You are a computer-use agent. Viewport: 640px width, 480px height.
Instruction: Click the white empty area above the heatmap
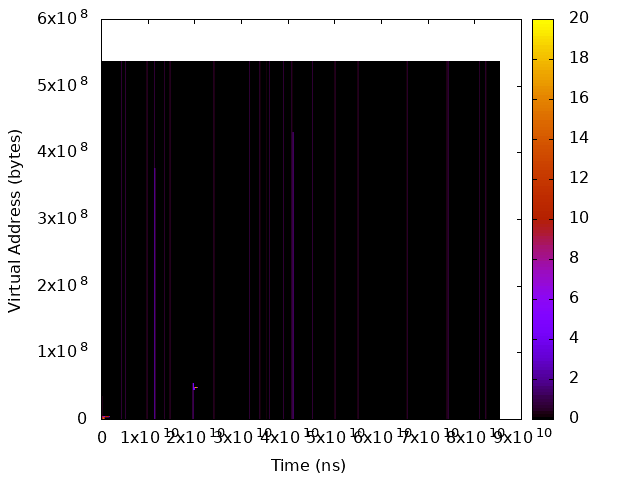[x=310, y=40]
